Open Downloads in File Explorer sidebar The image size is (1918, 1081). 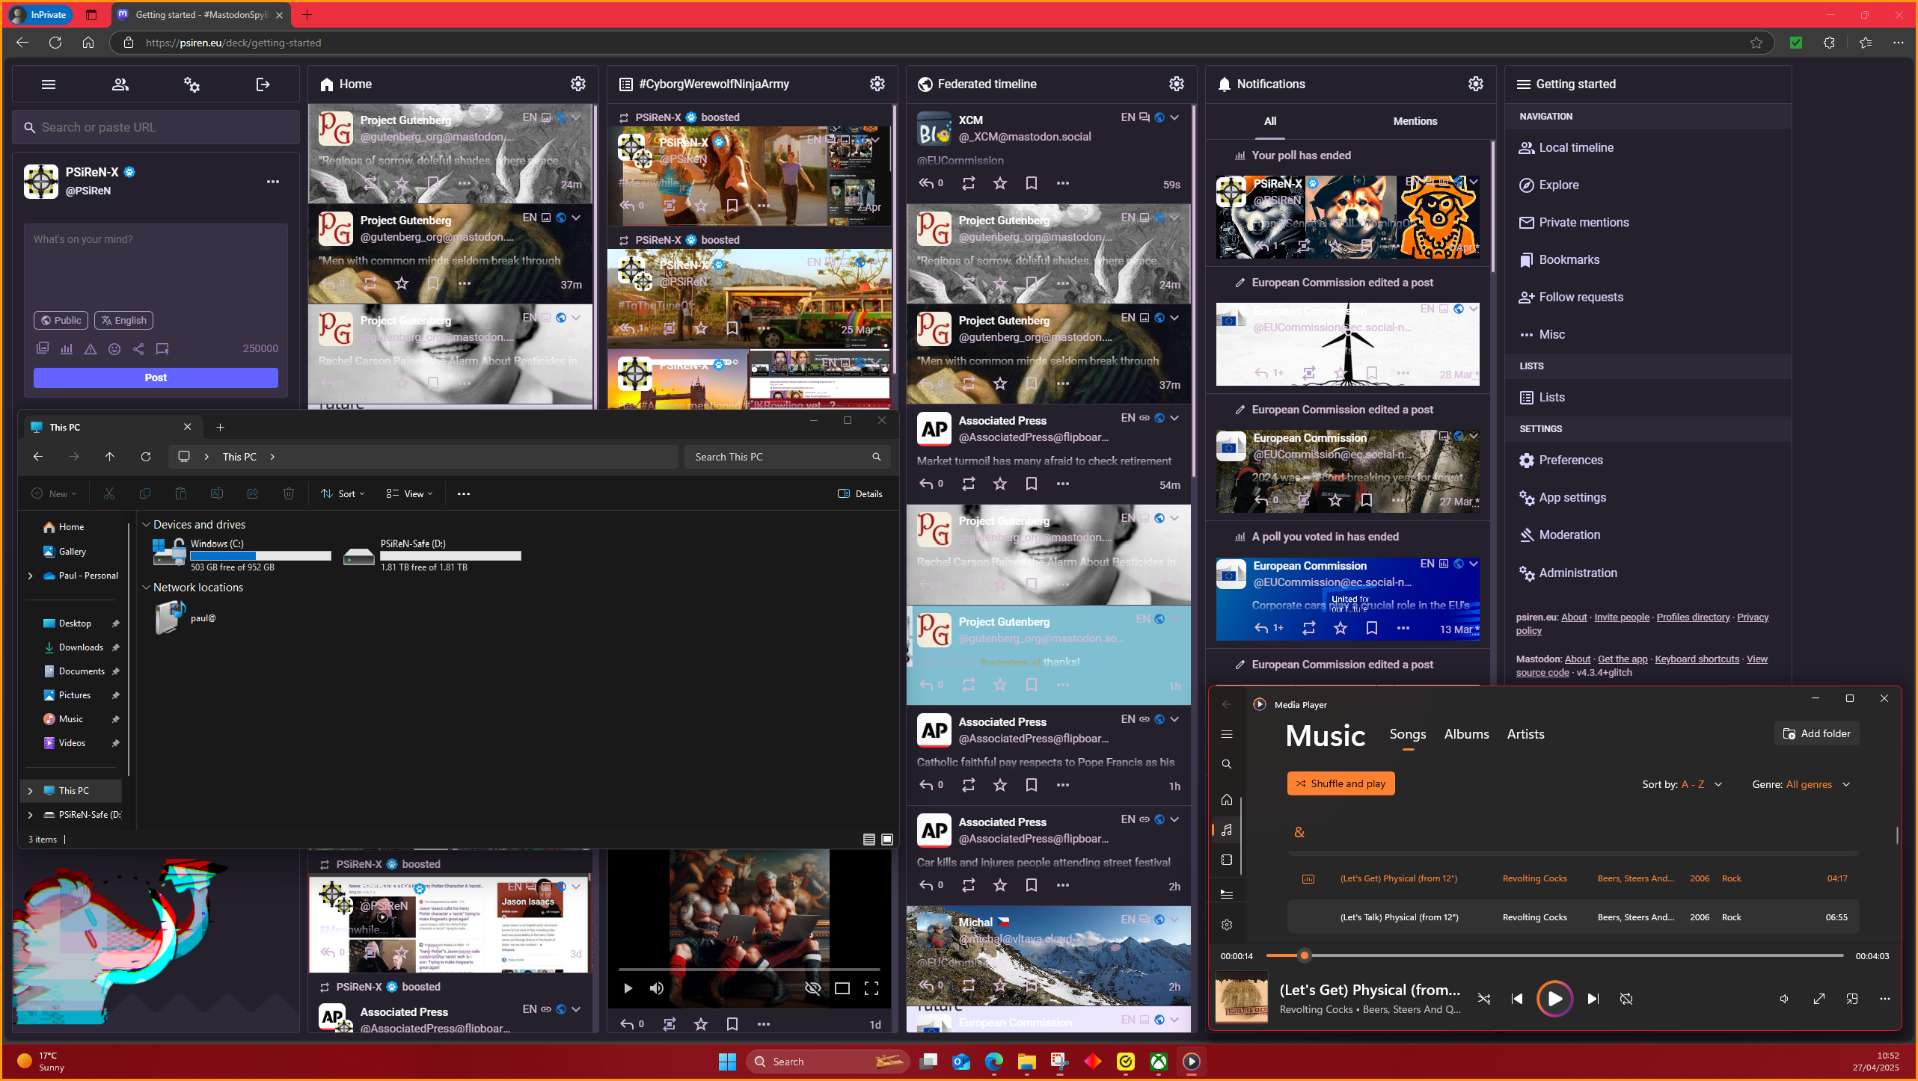coord(80,648)
